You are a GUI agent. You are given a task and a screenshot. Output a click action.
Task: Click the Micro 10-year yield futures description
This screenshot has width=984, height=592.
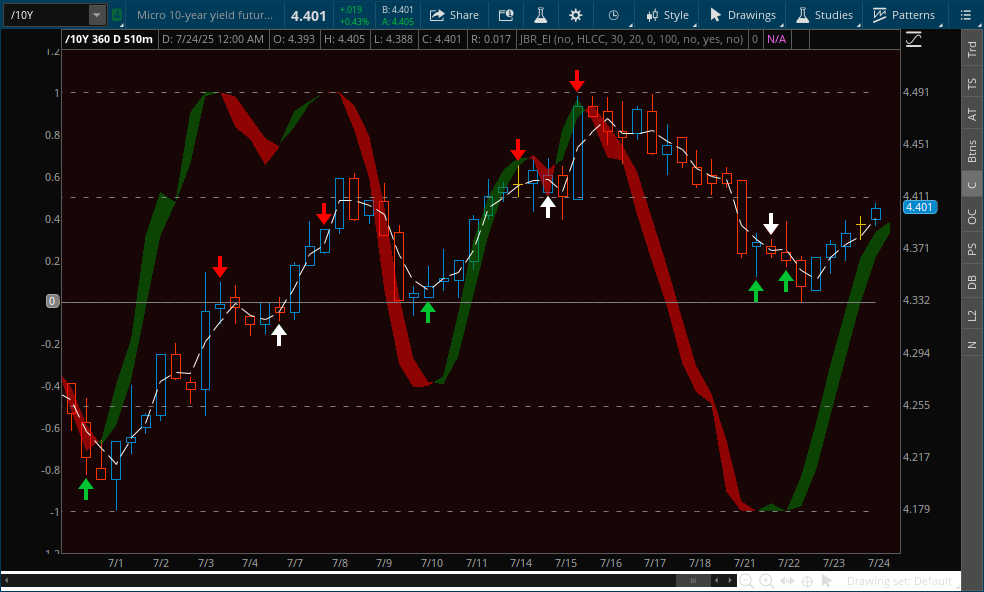pyautogui.click(x=205, y=15)
